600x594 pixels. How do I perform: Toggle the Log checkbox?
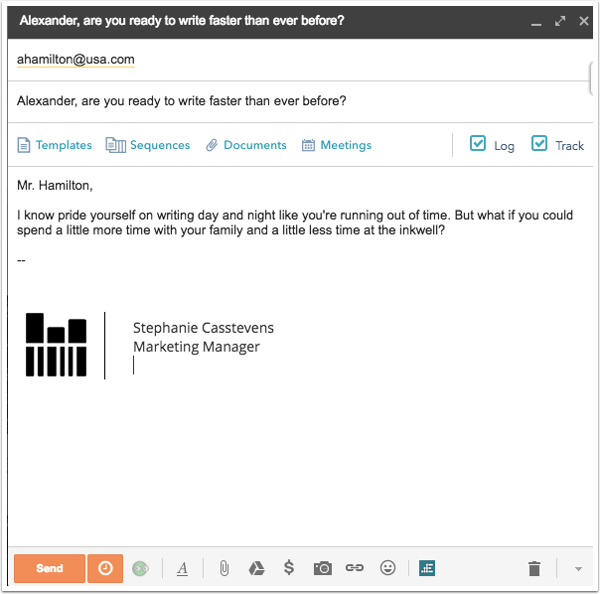[477, 144]
